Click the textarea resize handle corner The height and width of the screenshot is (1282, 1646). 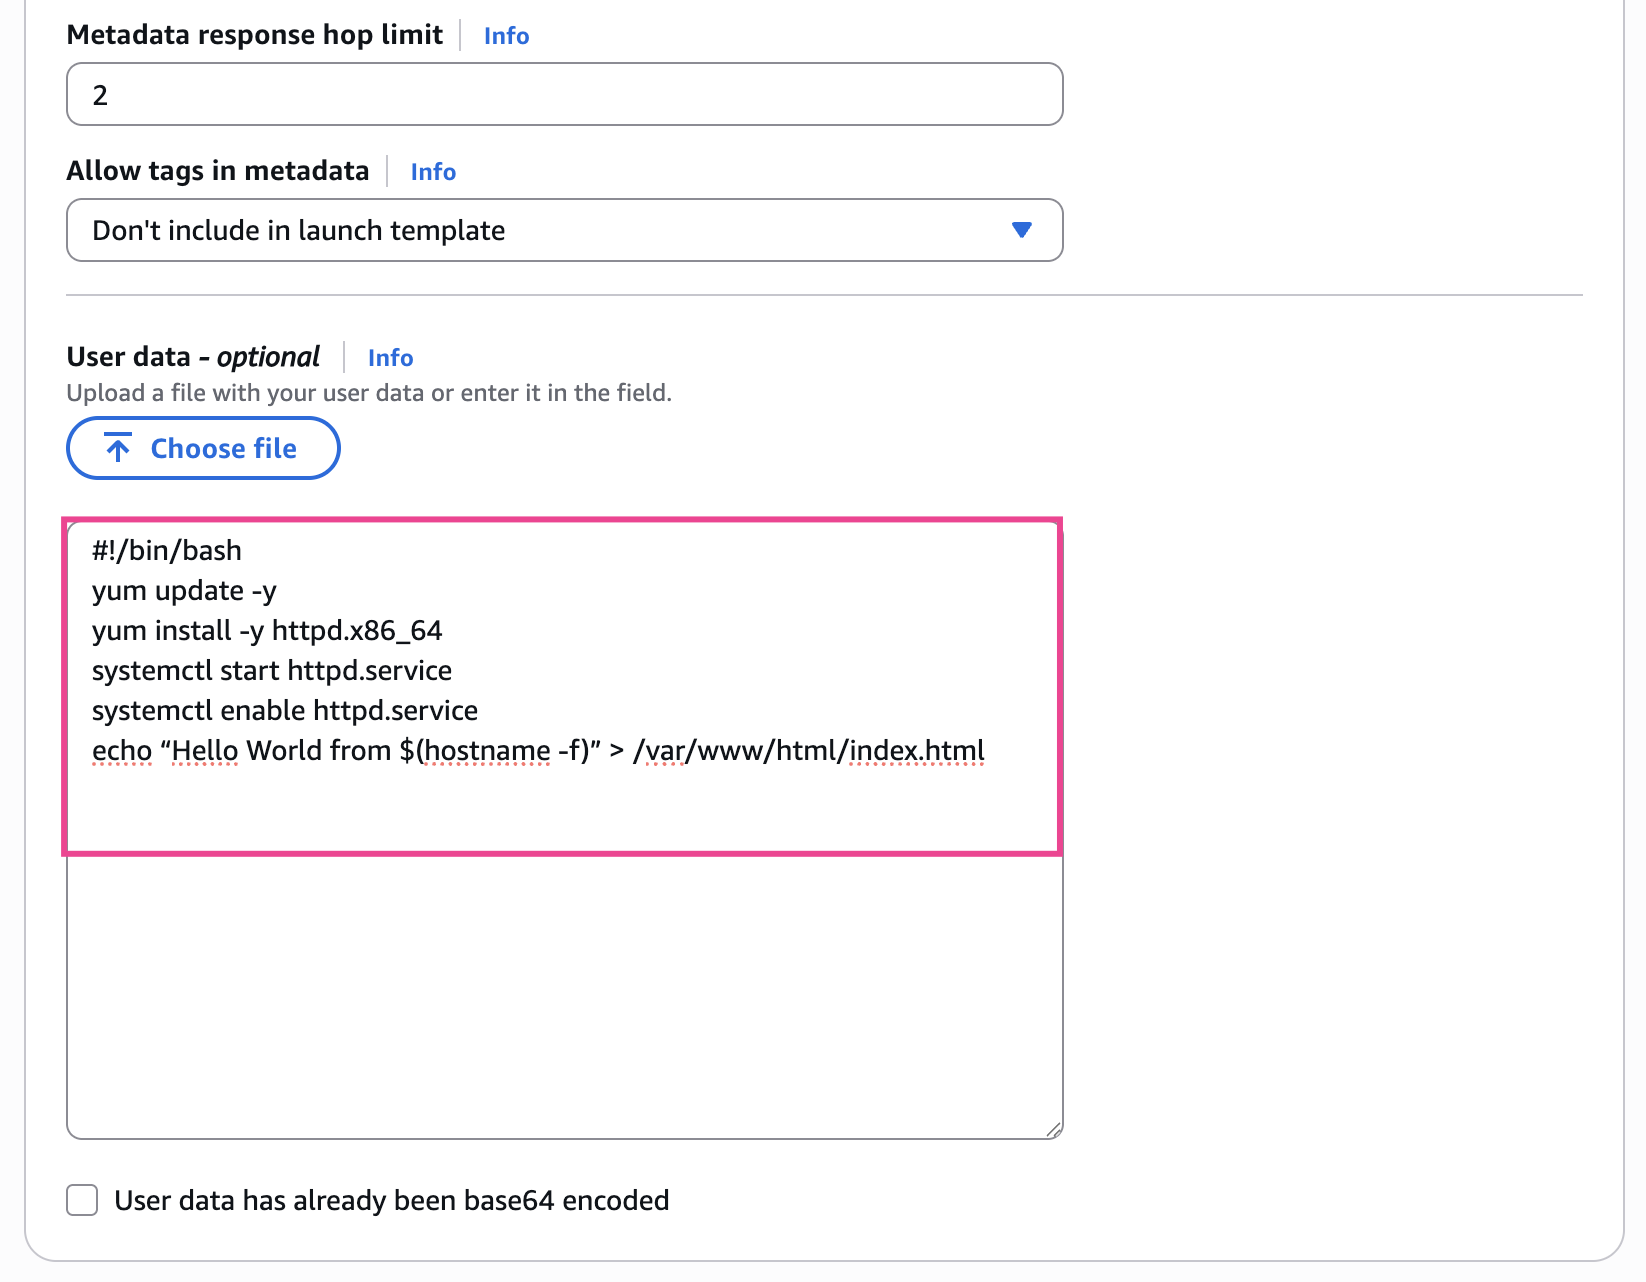click(1053, 1130)
